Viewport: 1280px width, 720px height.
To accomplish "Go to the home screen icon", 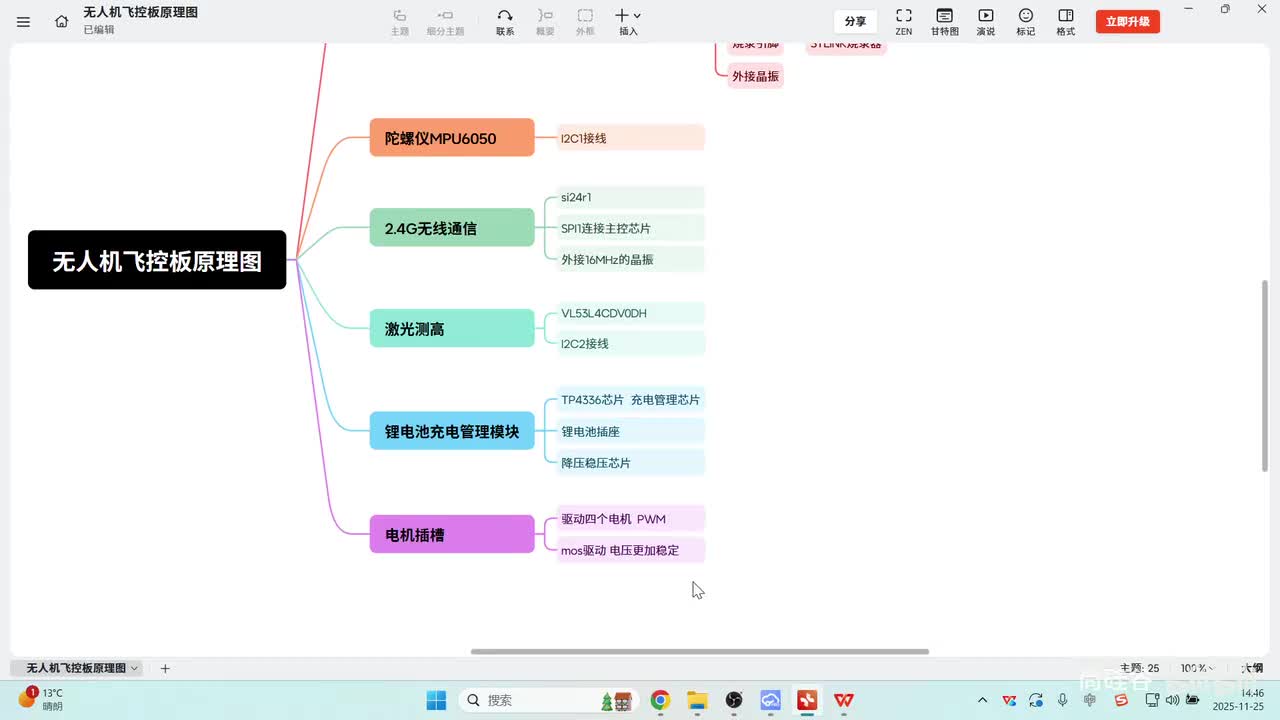I will (62, 21).
